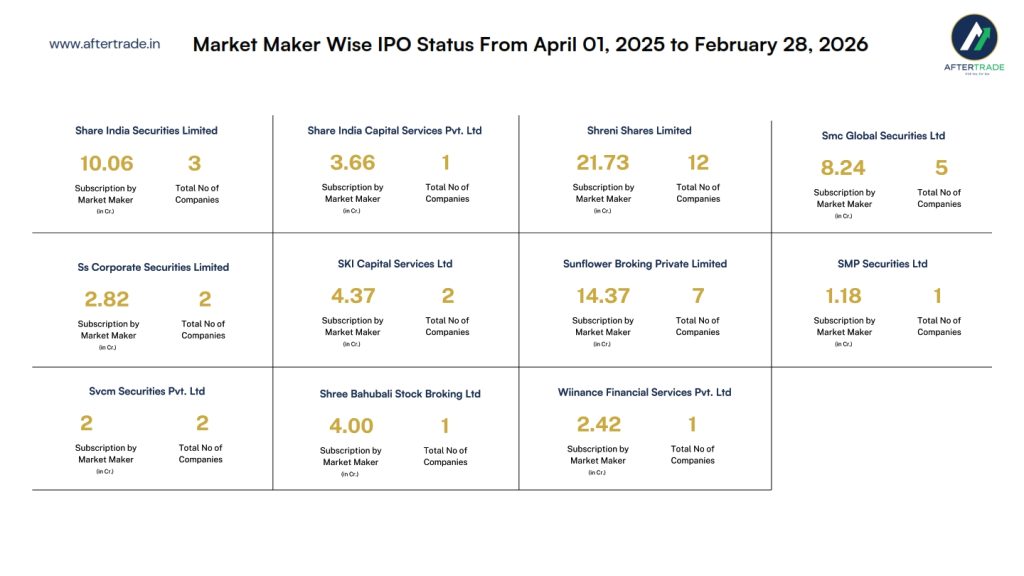1024x576 pixels.
Task: Click the 14.37 subscription figure
Action: [603, 296]
